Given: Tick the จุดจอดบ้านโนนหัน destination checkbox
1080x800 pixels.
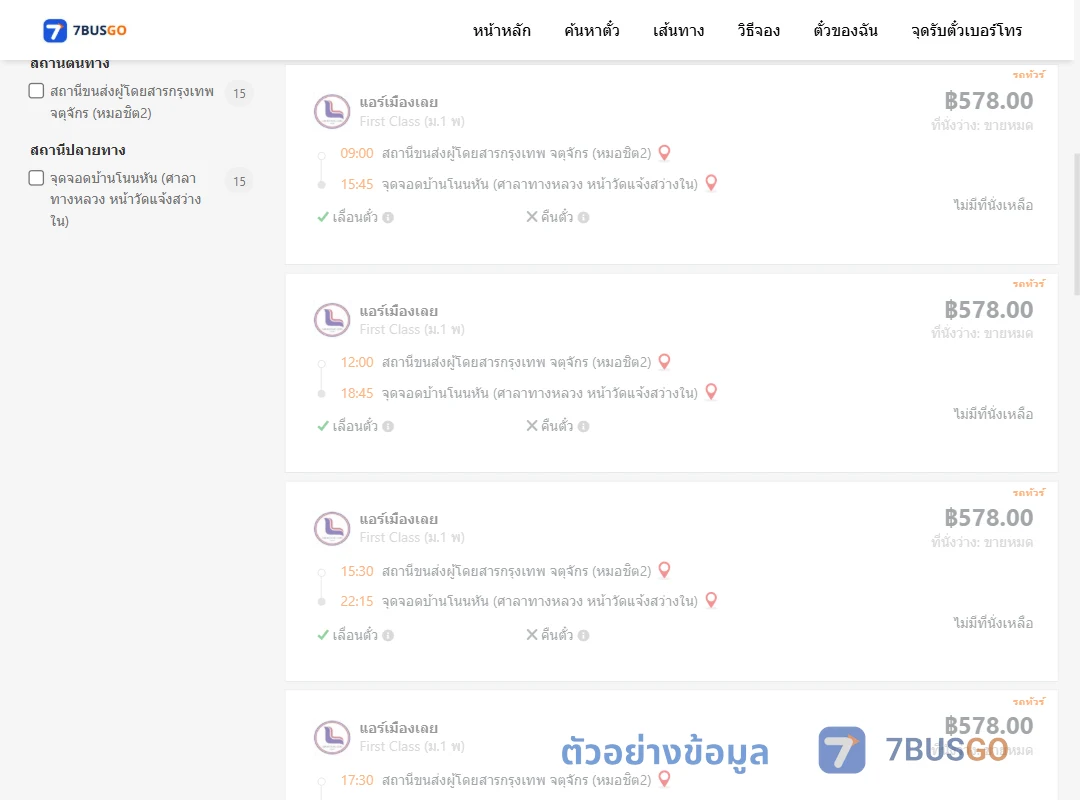Looking at the screenshot, I should tap(37, 178).
